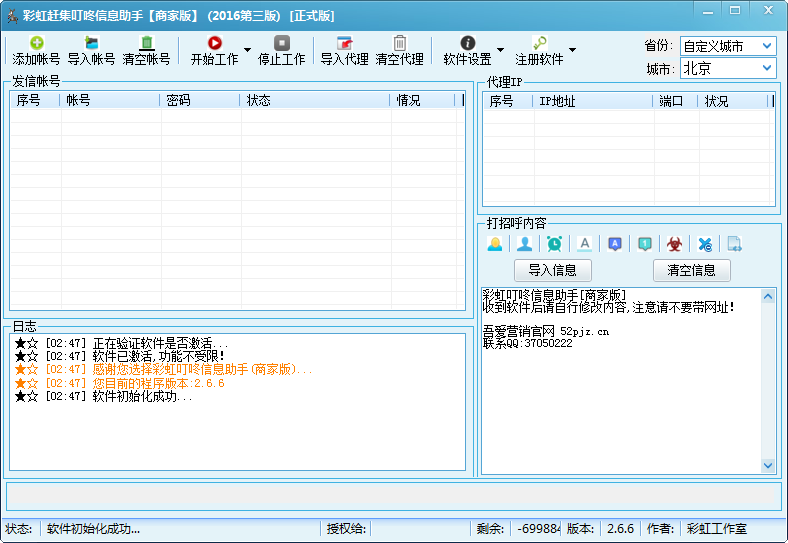The image size is (788, 543).
Task: Open the 注册软件 register menu
Action: point(539,50)
